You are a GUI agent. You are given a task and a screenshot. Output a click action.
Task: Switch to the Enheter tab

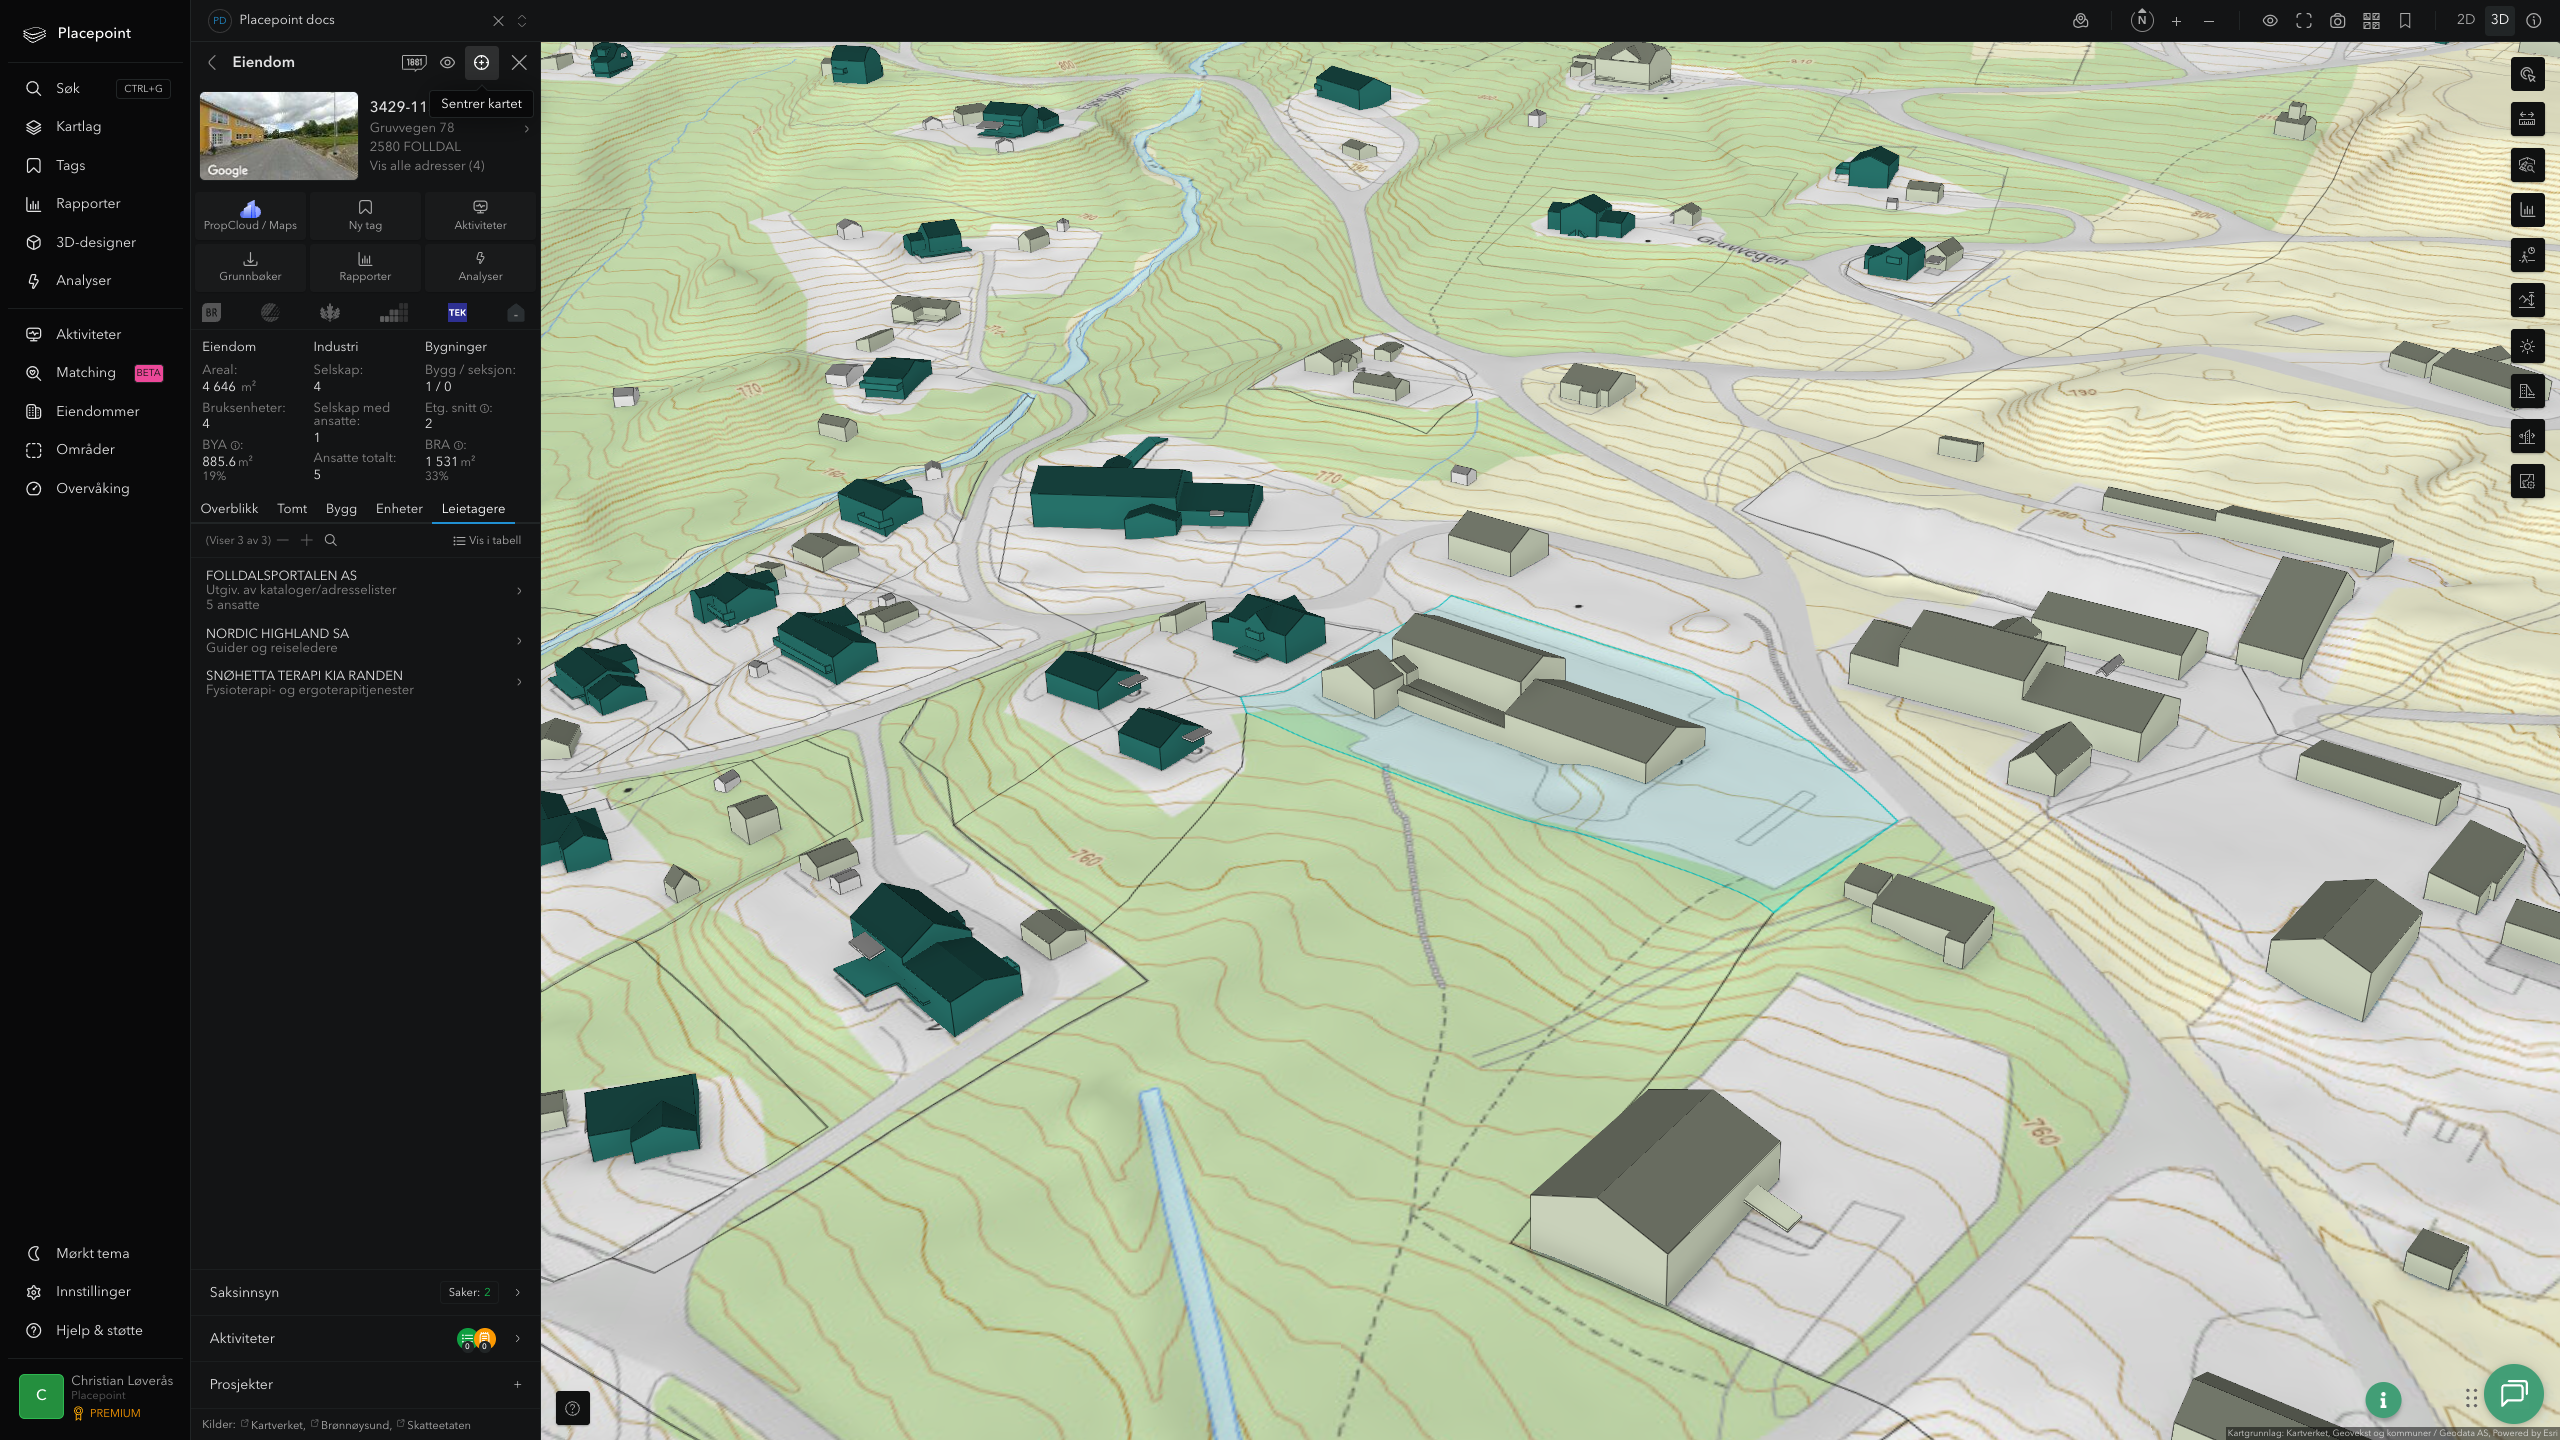(x=399, y=509)
